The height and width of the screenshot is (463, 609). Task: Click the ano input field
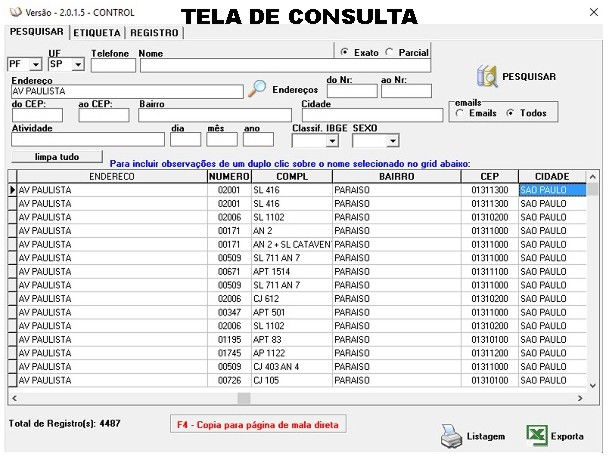click(x=258, y=139)
